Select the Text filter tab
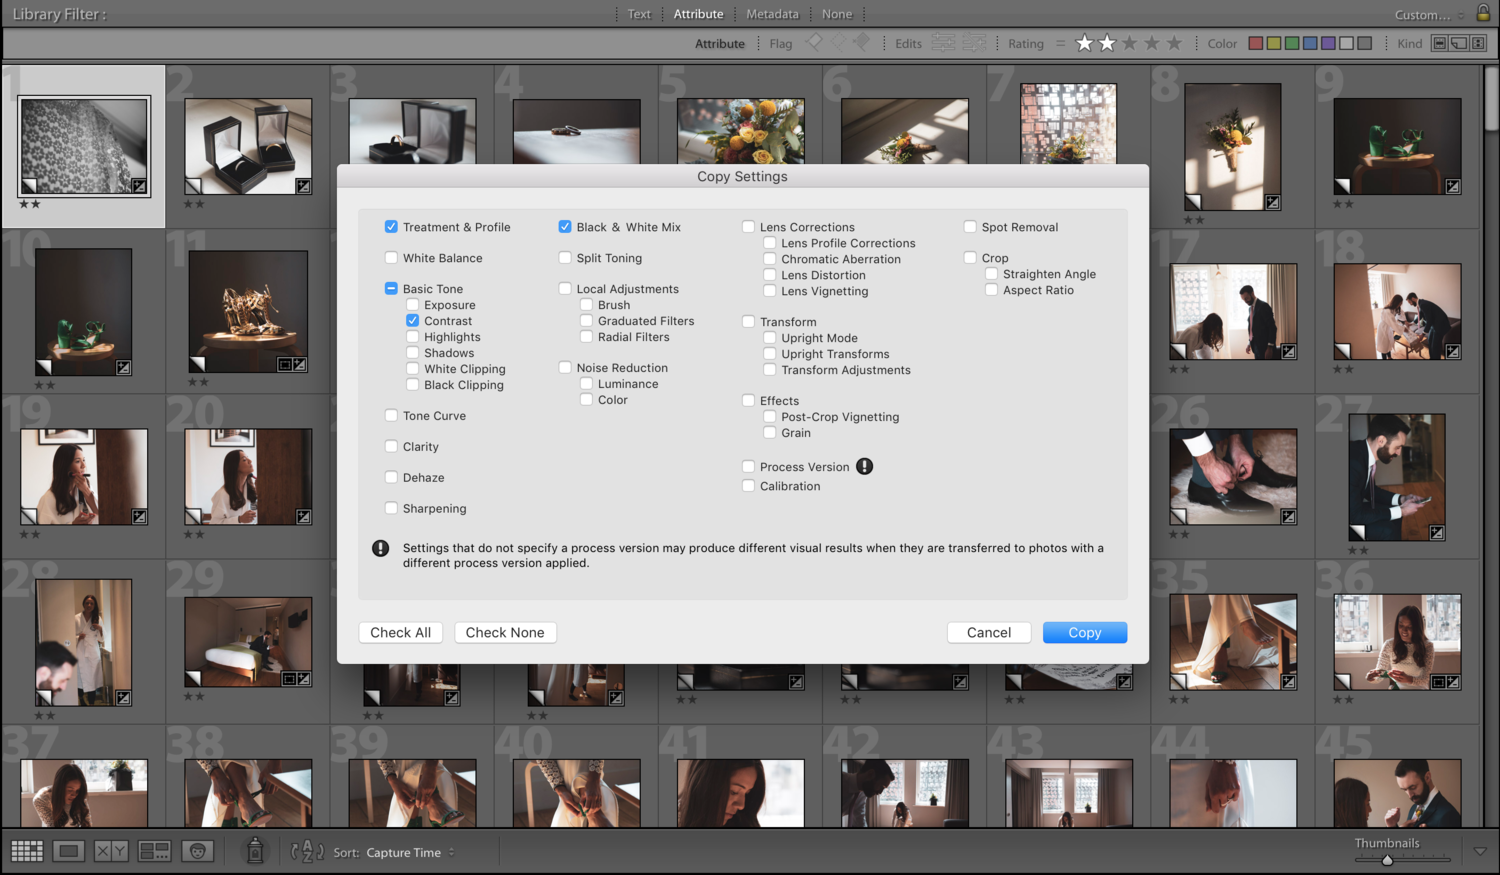 pyautogui.click(x=639, y=14)
